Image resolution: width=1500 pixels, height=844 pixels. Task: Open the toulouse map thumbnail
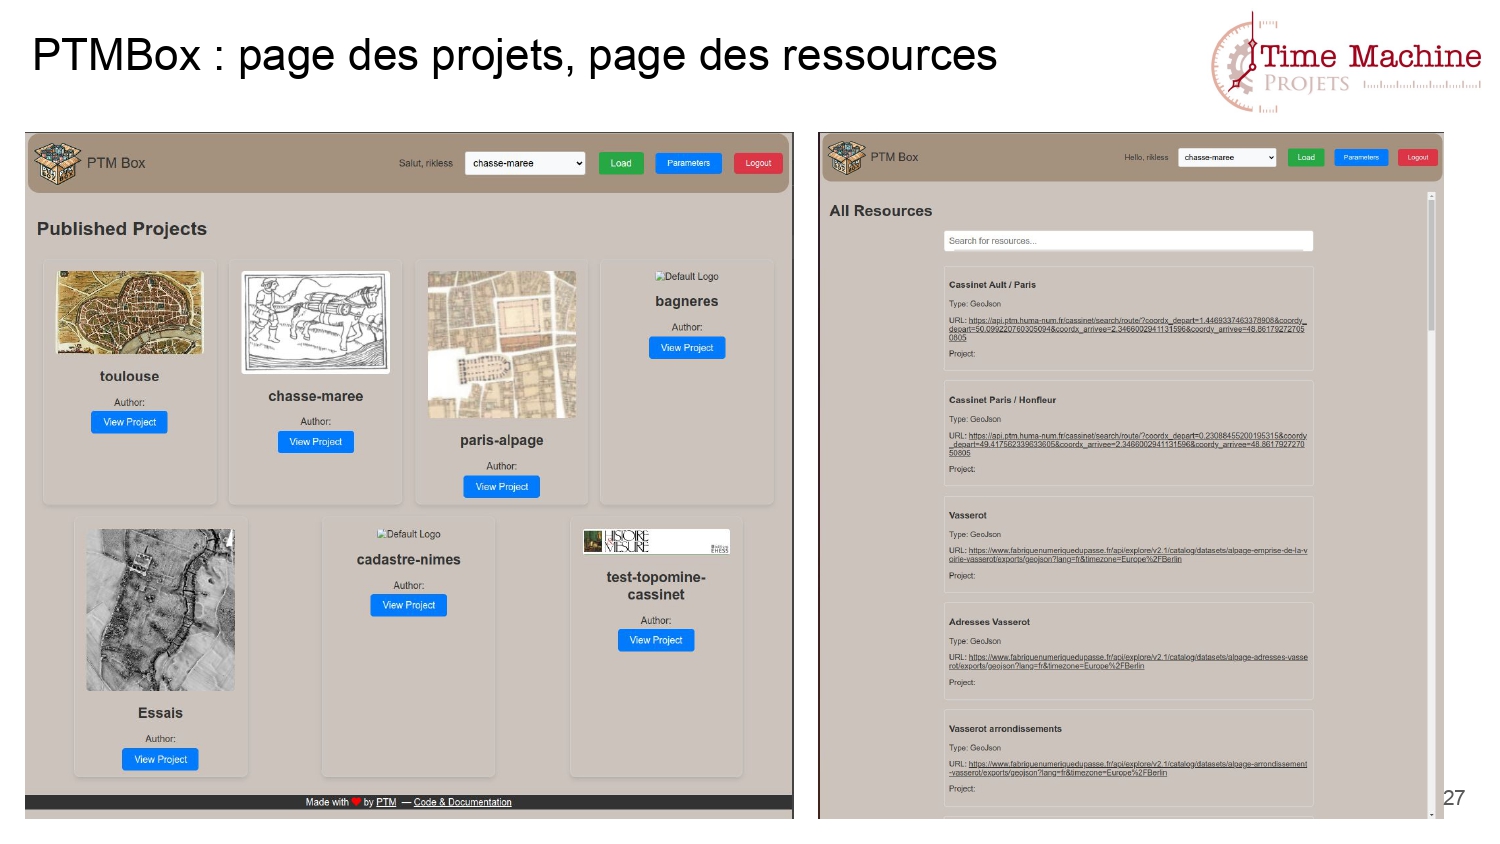[x=130, y=312]
